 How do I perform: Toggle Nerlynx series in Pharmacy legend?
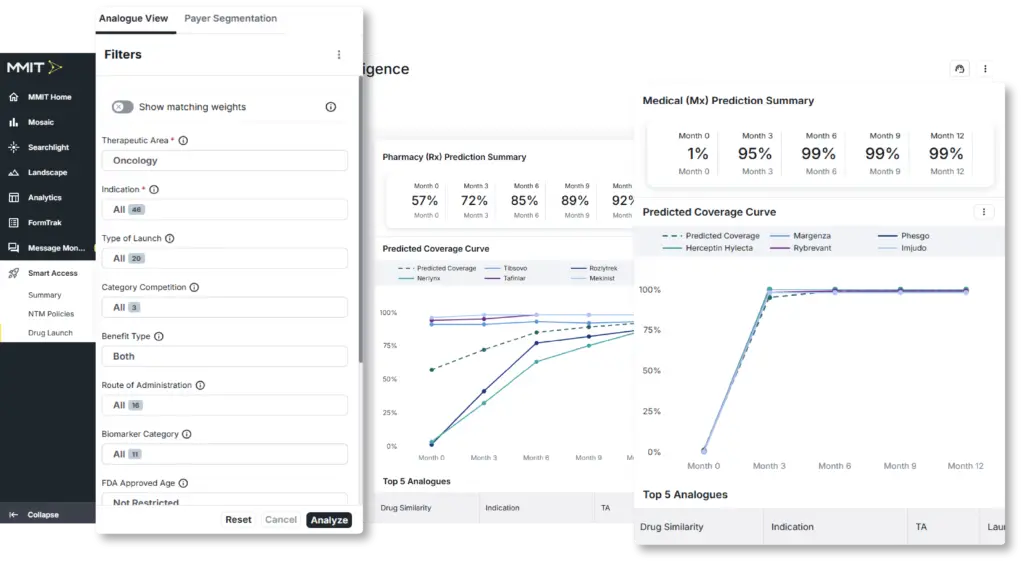(x=419, y=278)
